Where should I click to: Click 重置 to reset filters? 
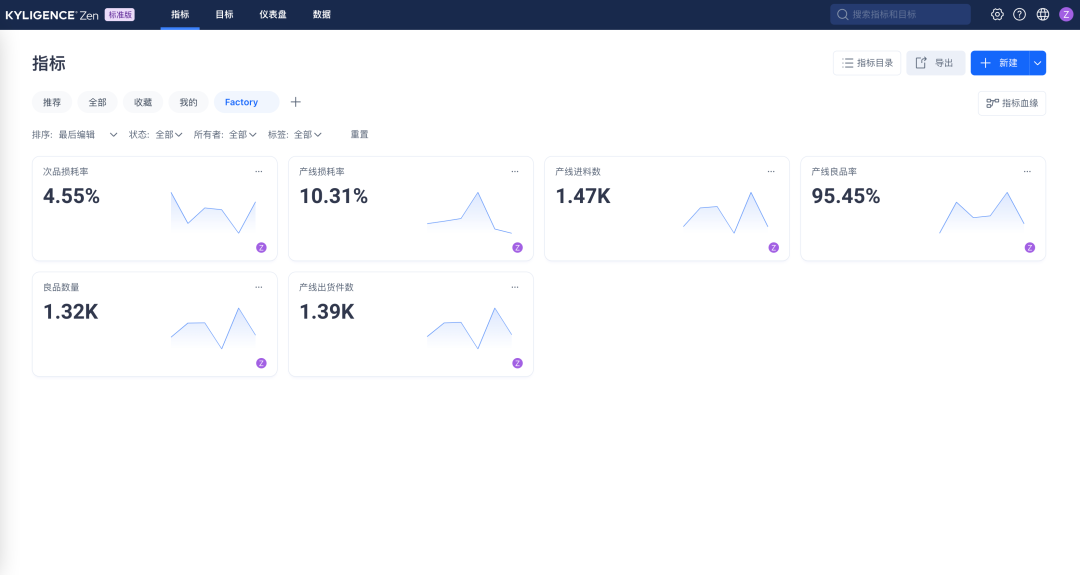(x=360, y=135)
